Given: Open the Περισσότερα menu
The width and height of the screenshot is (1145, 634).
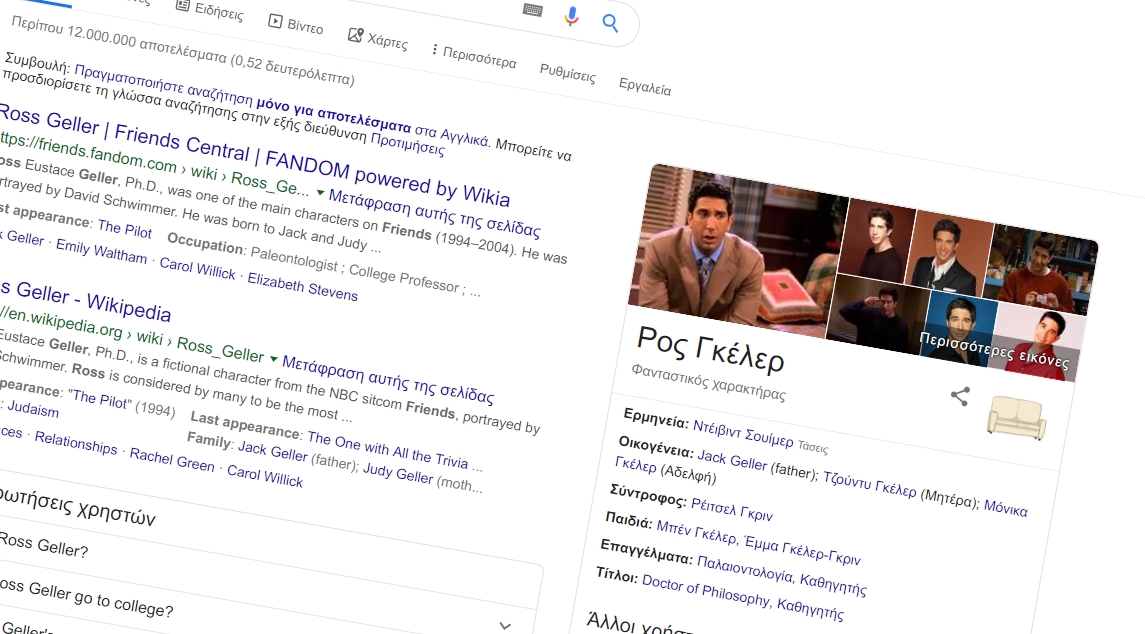Looking at the screenshot, I should 473,56.
